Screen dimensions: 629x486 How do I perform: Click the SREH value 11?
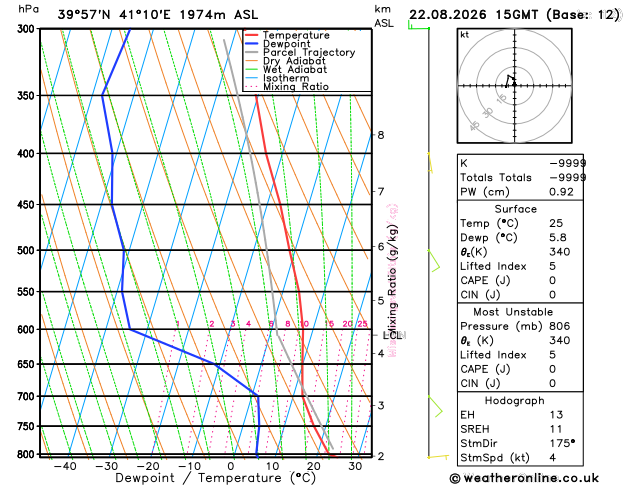556,429
